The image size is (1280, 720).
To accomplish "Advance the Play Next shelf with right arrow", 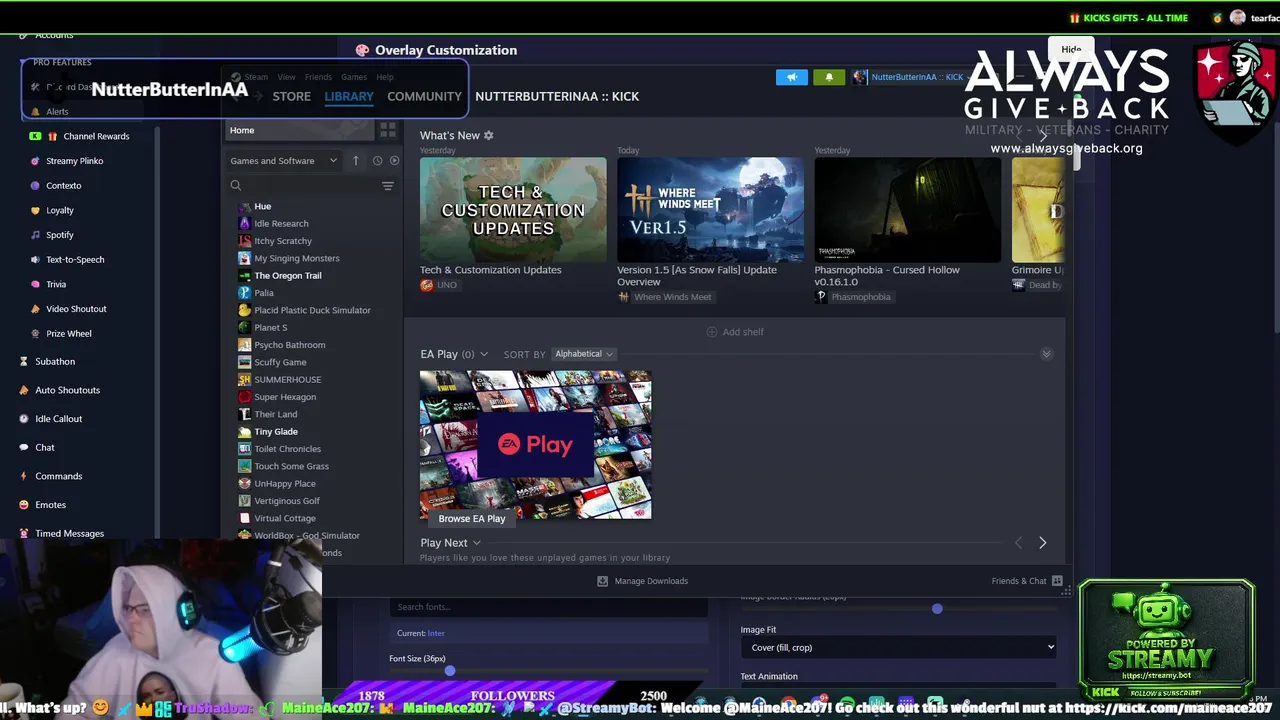I will [x=1042, y=543].
